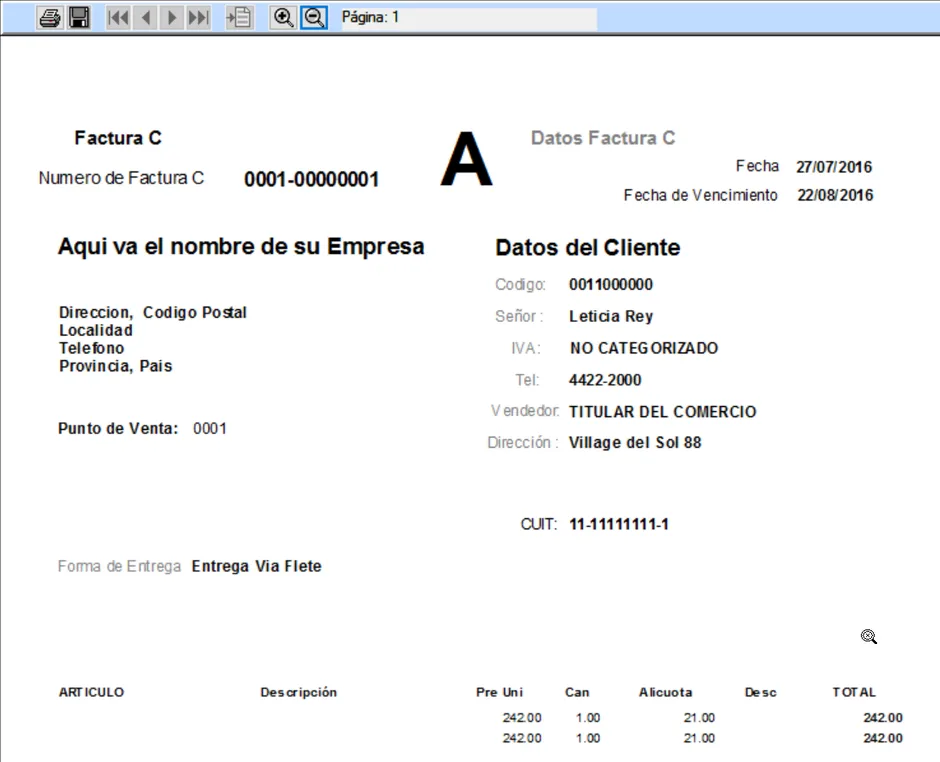Go to previous page arrow
Screen dimensions: 940x762
[146, 17]
